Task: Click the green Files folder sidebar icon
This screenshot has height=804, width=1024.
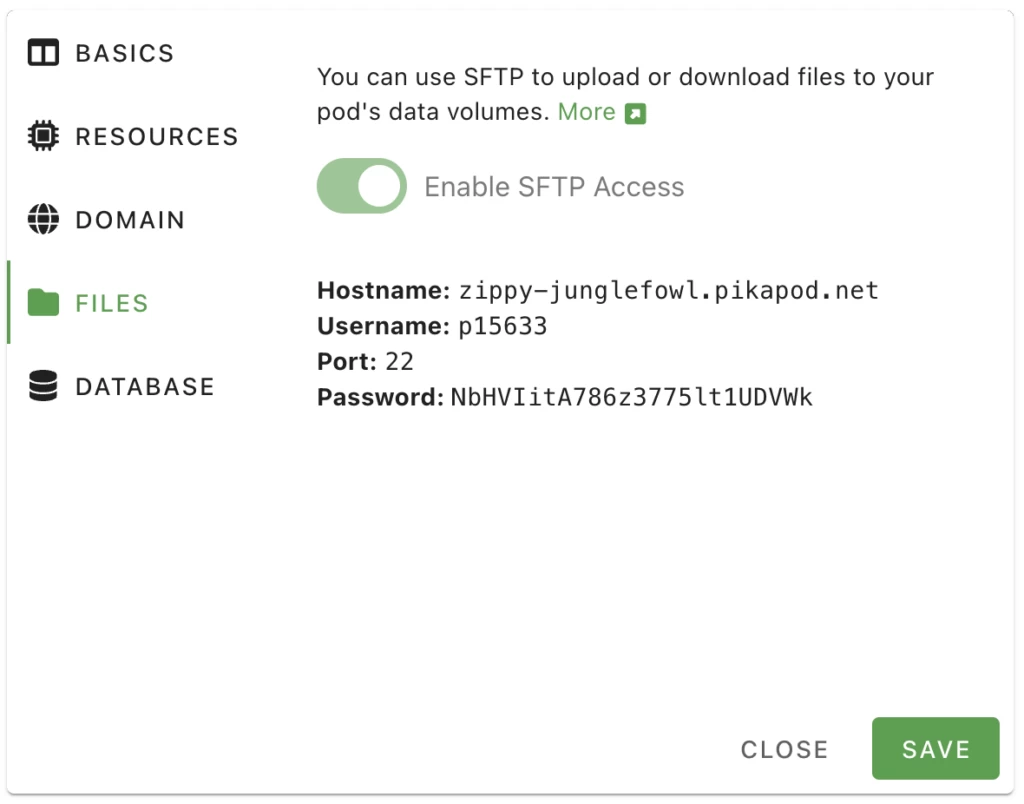Action: 42,303
